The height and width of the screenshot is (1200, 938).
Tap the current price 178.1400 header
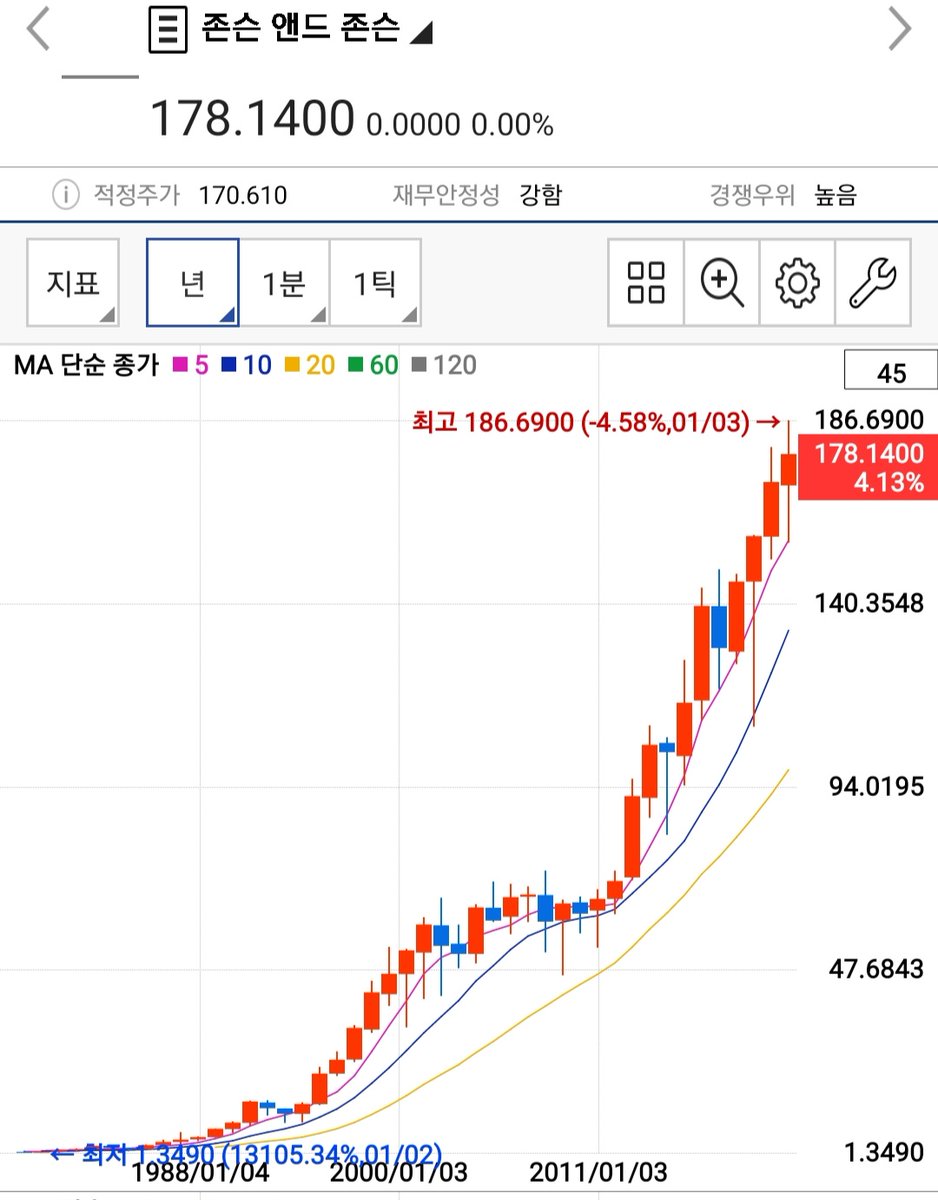coord(252,119)
